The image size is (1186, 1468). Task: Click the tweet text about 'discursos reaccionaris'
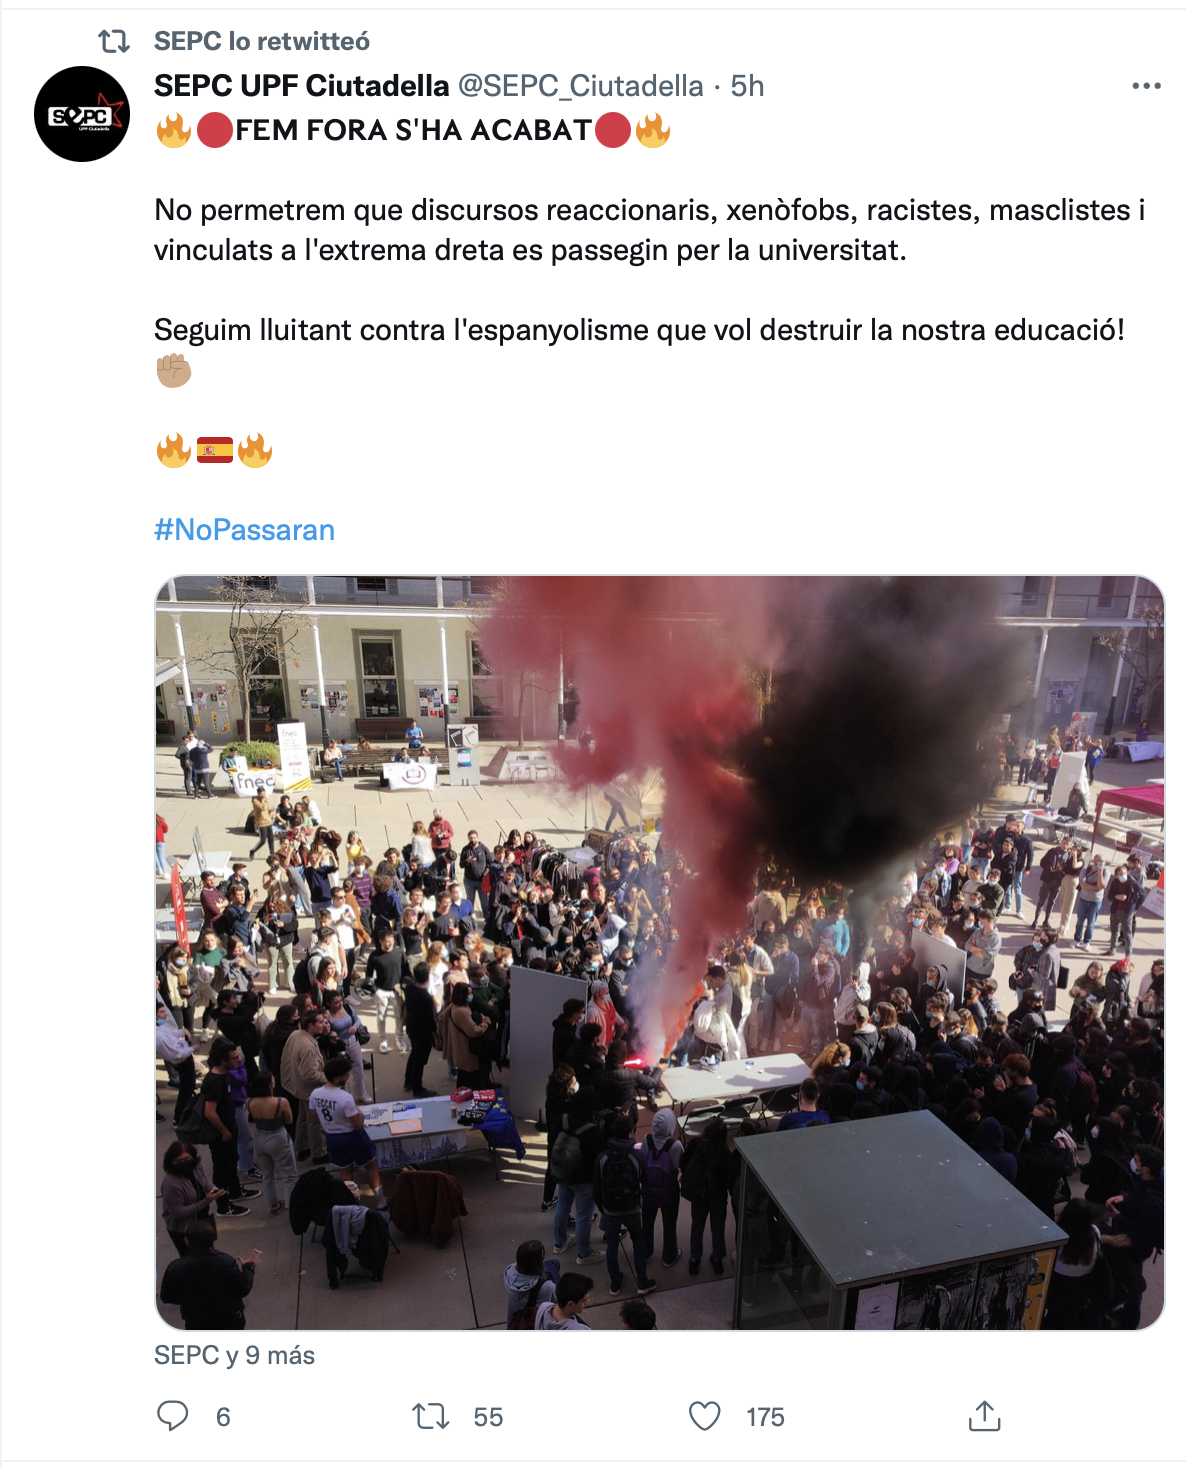point(650,230)
